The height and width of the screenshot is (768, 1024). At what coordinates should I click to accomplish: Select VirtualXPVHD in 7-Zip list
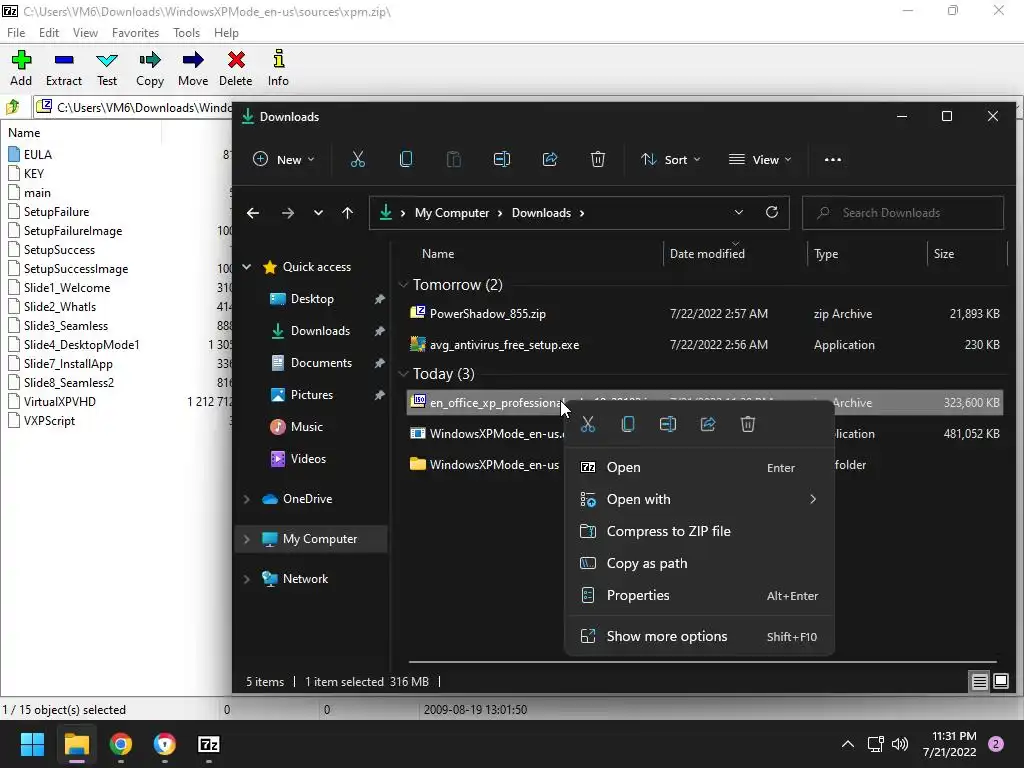coord(59,402)
